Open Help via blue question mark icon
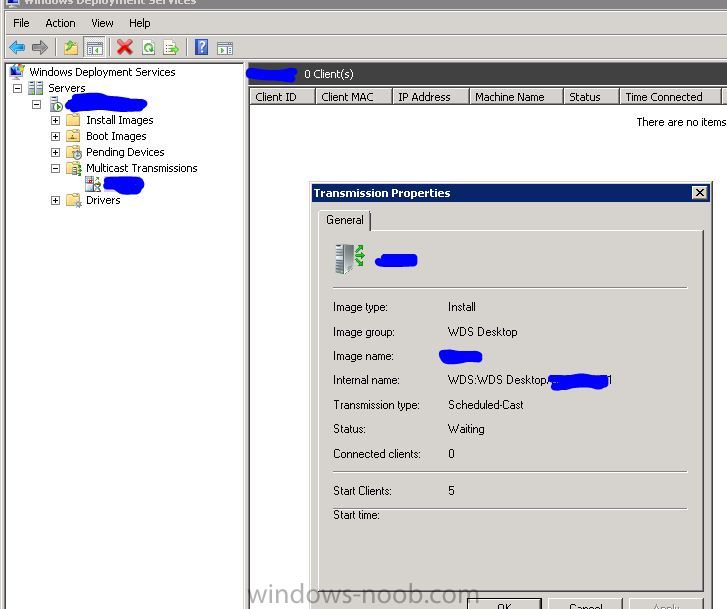The width and height of the screenshot is (727, 609). click(x=201, y=47)
